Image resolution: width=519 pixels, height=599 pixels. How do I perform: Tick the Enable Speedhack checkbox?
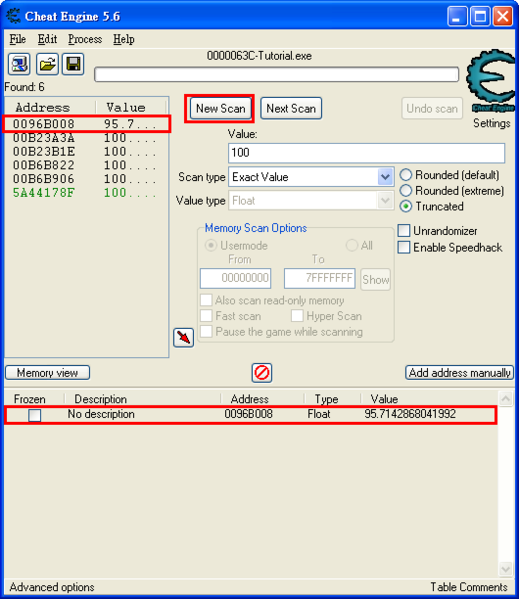[x=404, y=247]
